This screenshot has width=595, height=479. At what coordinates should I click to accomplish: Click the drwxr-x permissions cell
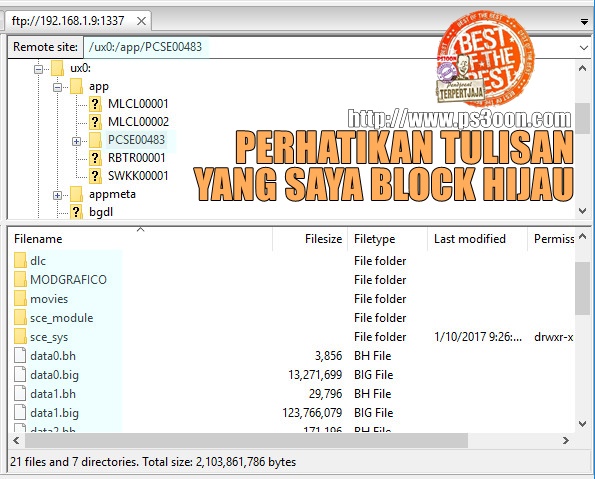coord(553,337)
